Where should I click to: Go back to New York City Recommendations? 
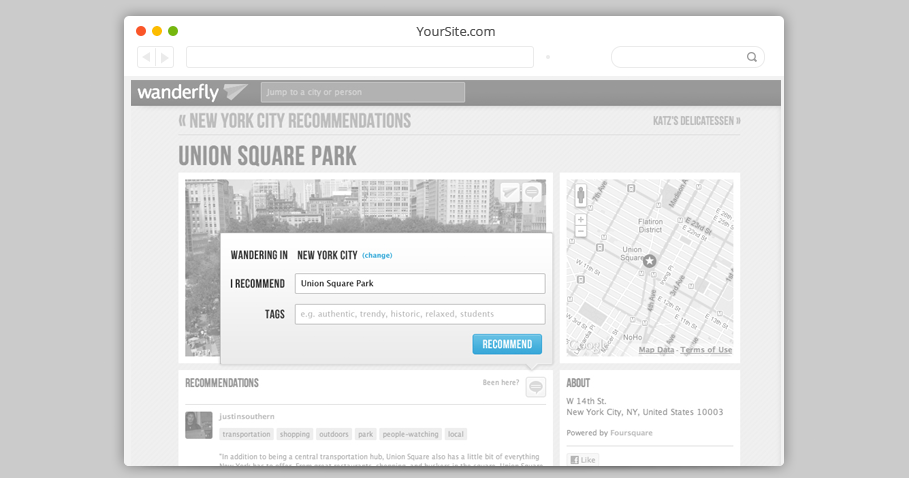coord(295,121)
